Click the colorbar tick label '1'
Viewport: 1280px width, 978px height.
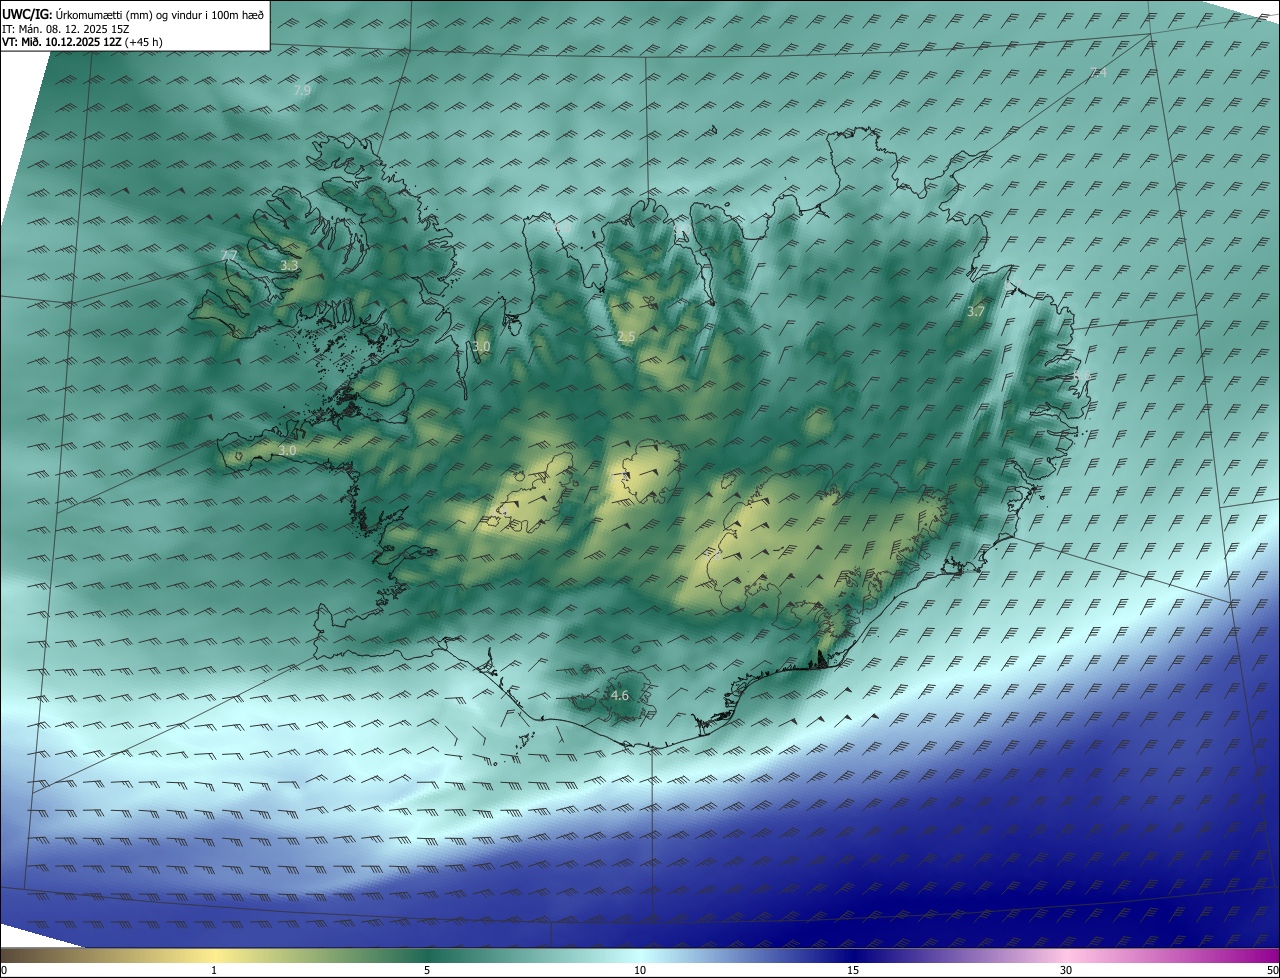tap(214, 970)
